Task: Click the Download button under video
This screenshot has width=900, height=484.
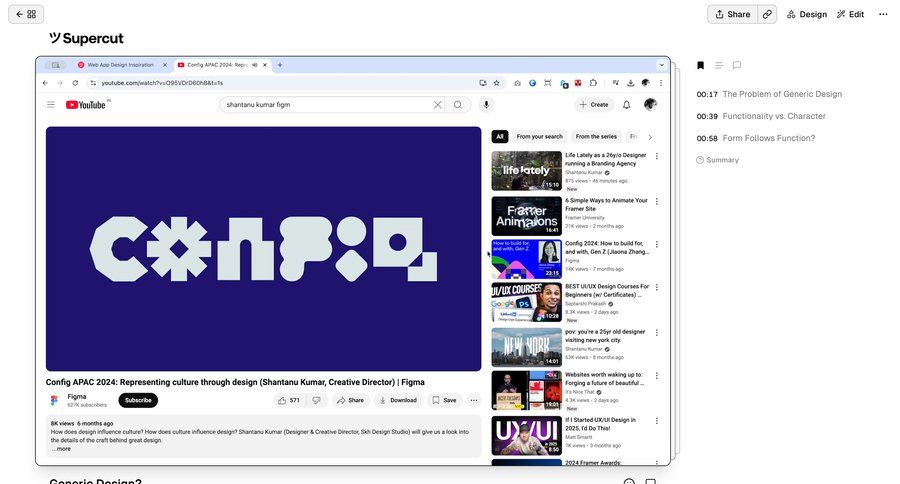Action: click(398, 400)
